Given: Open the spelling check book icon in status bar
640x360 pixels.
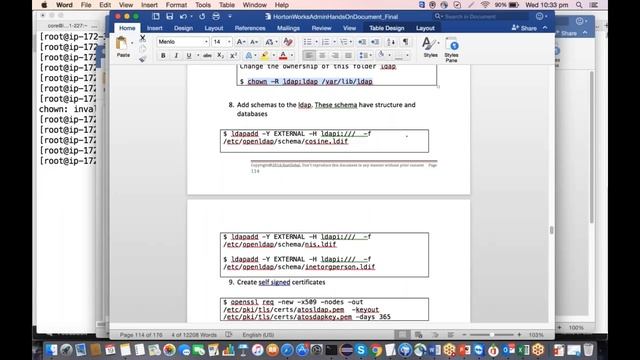Looking at the screenshot, I should coord(229,335).
